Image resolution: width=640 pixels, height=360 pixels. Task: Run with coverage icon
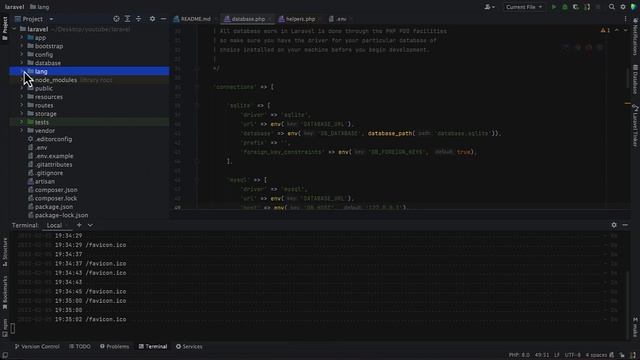576,7
